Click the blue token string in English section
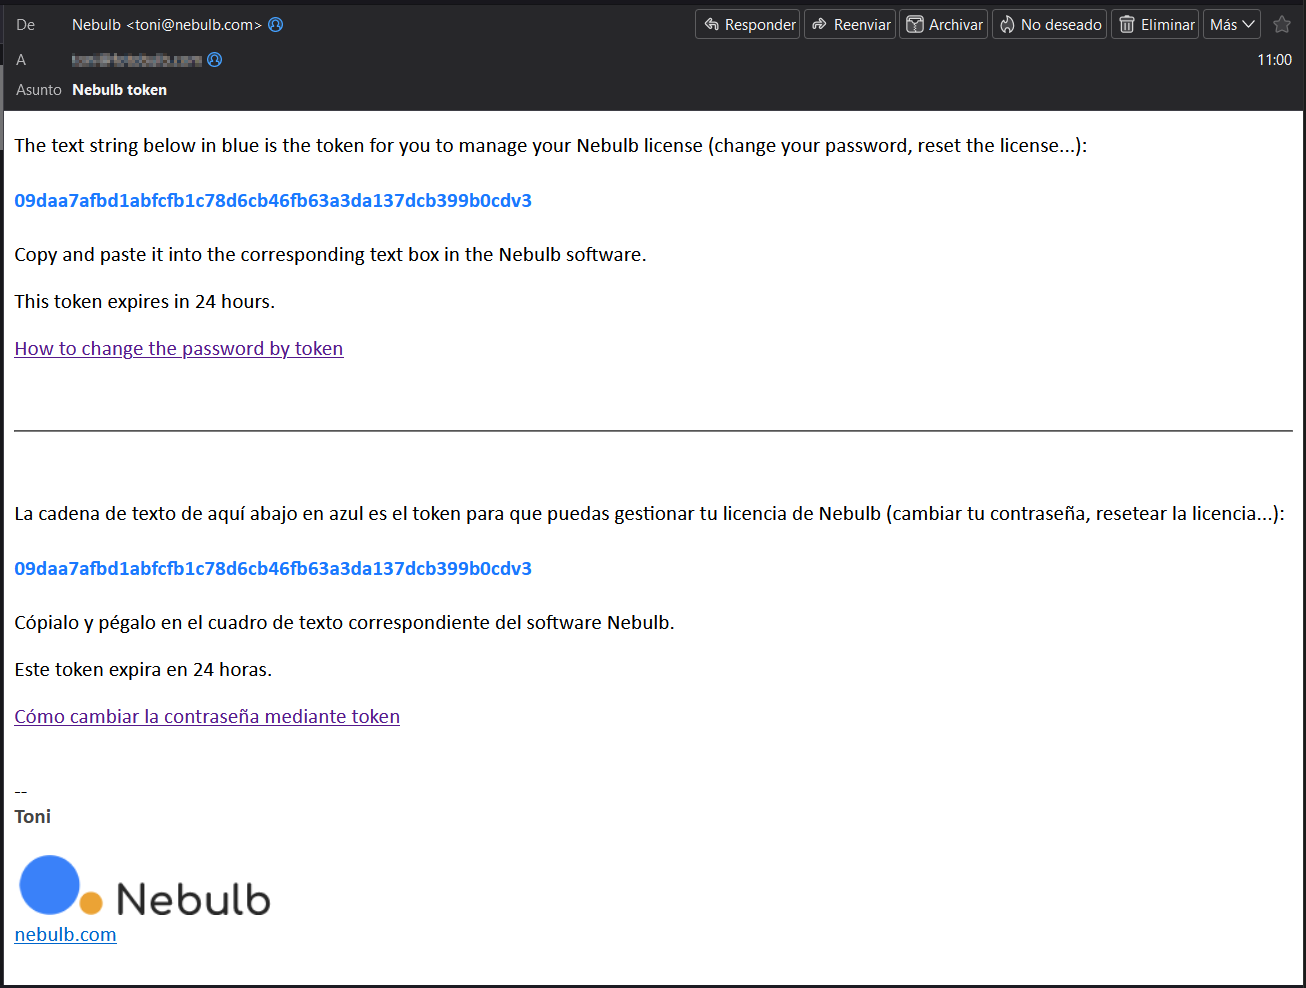Viewport: 1306px width, 988px height. (273, 201)
